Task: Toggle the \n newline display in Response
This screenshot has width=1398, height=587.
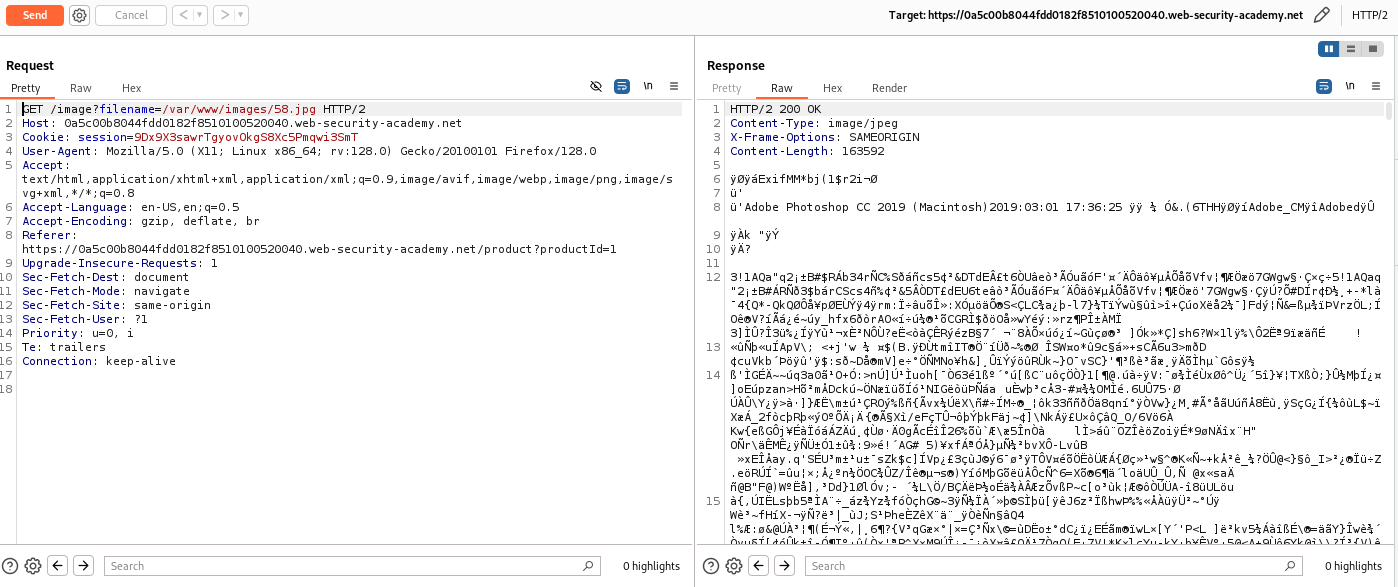Action: (x=1350, y=87)
